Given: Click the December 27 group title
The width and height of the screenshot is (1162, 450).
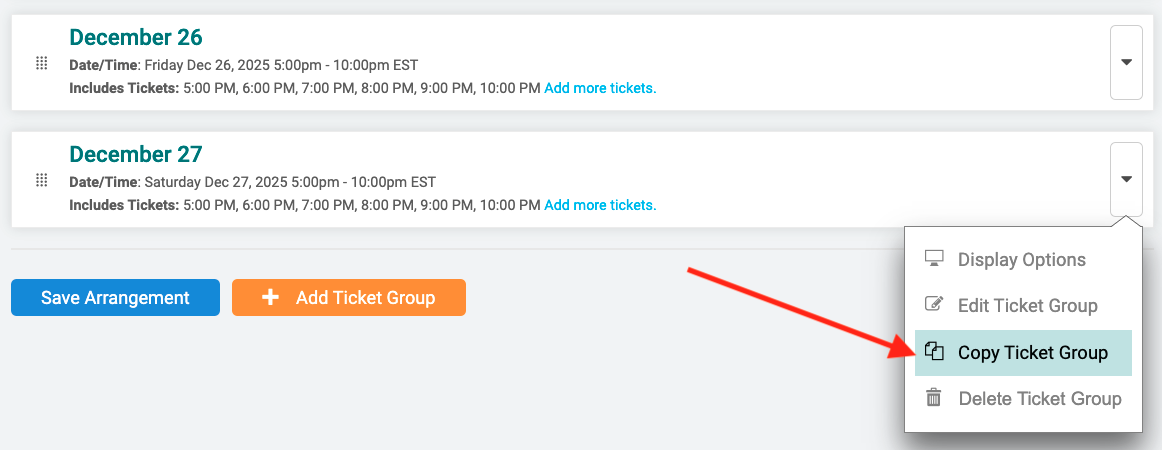Looking at the screenshot, I should tap(136, 154).
